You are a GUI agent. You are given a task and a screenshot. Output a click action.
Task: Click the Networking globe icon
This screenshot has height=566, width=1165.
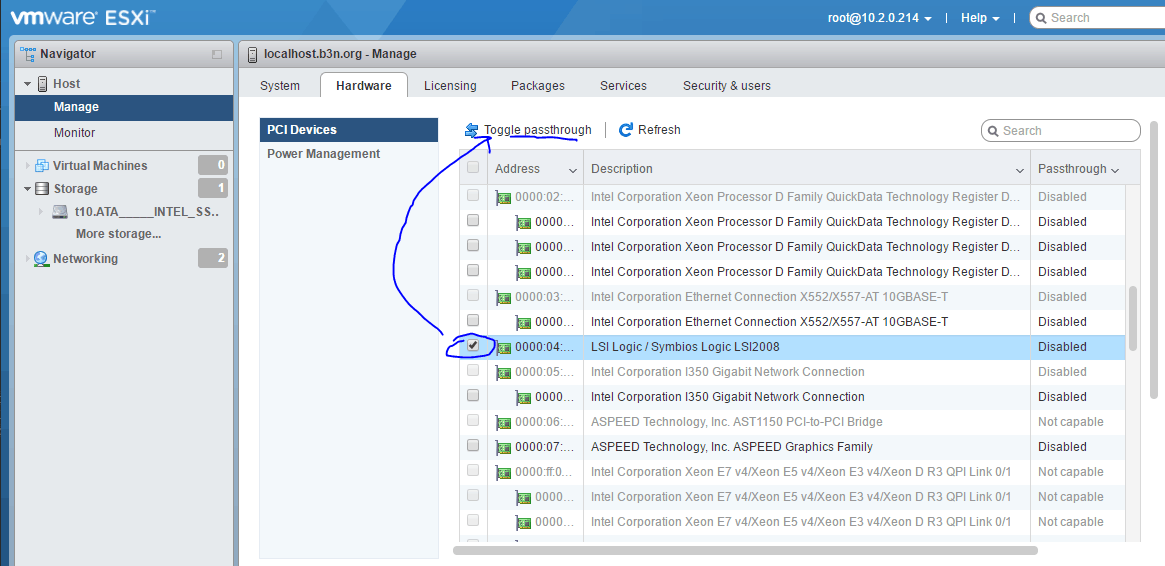42,258
